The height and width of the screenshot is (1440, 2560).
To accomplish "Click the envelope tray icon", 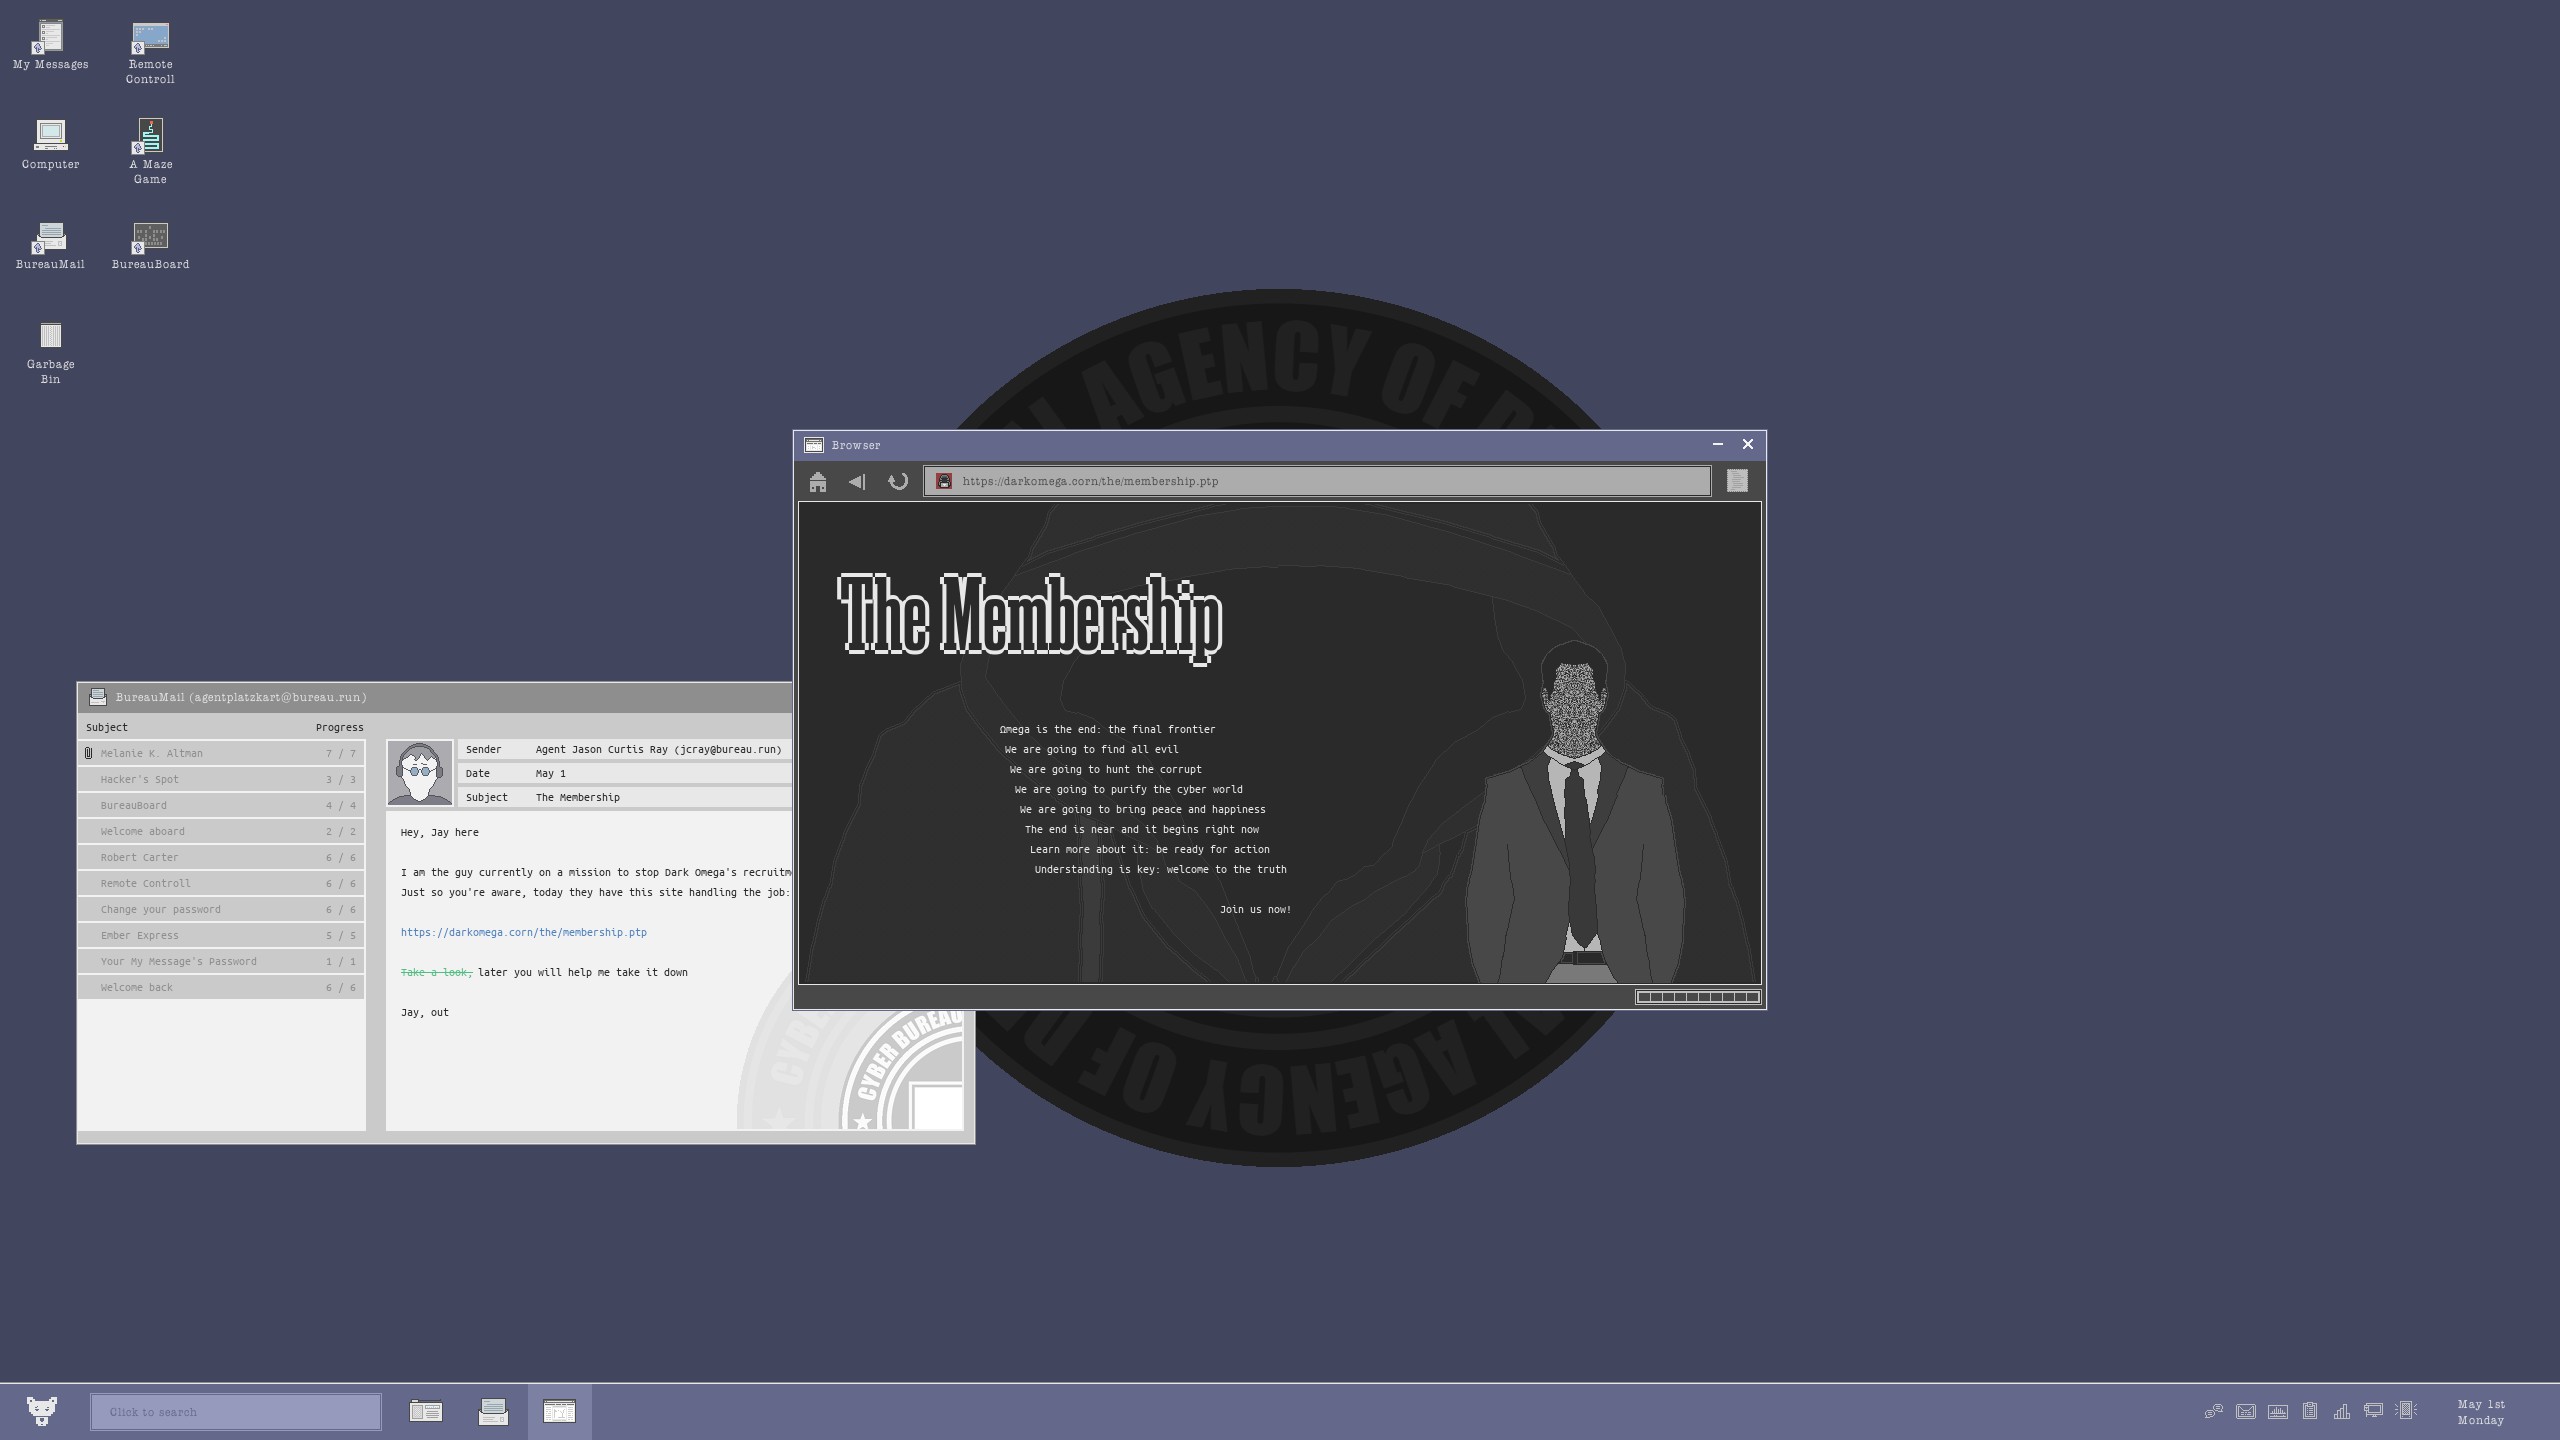I will pos(2246,1411).
